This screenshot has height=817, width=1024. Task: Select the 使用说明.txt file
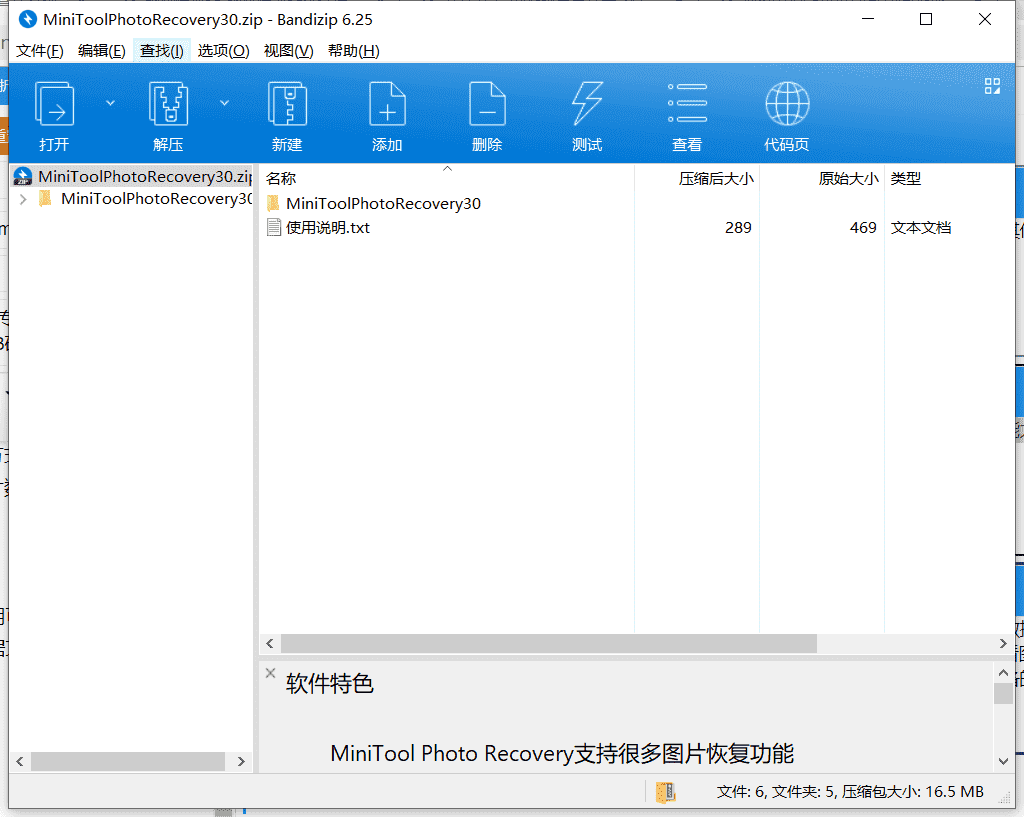[328, 227]
